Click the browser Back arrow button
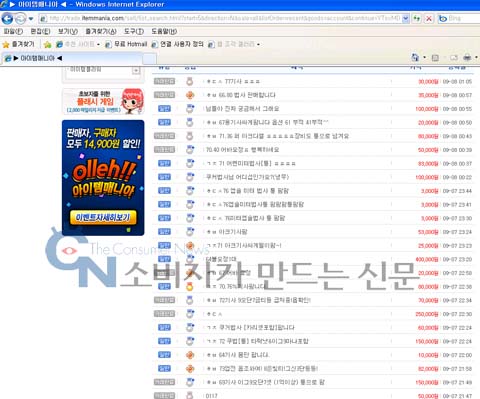 pyautogui.click(x=7, y=19)
